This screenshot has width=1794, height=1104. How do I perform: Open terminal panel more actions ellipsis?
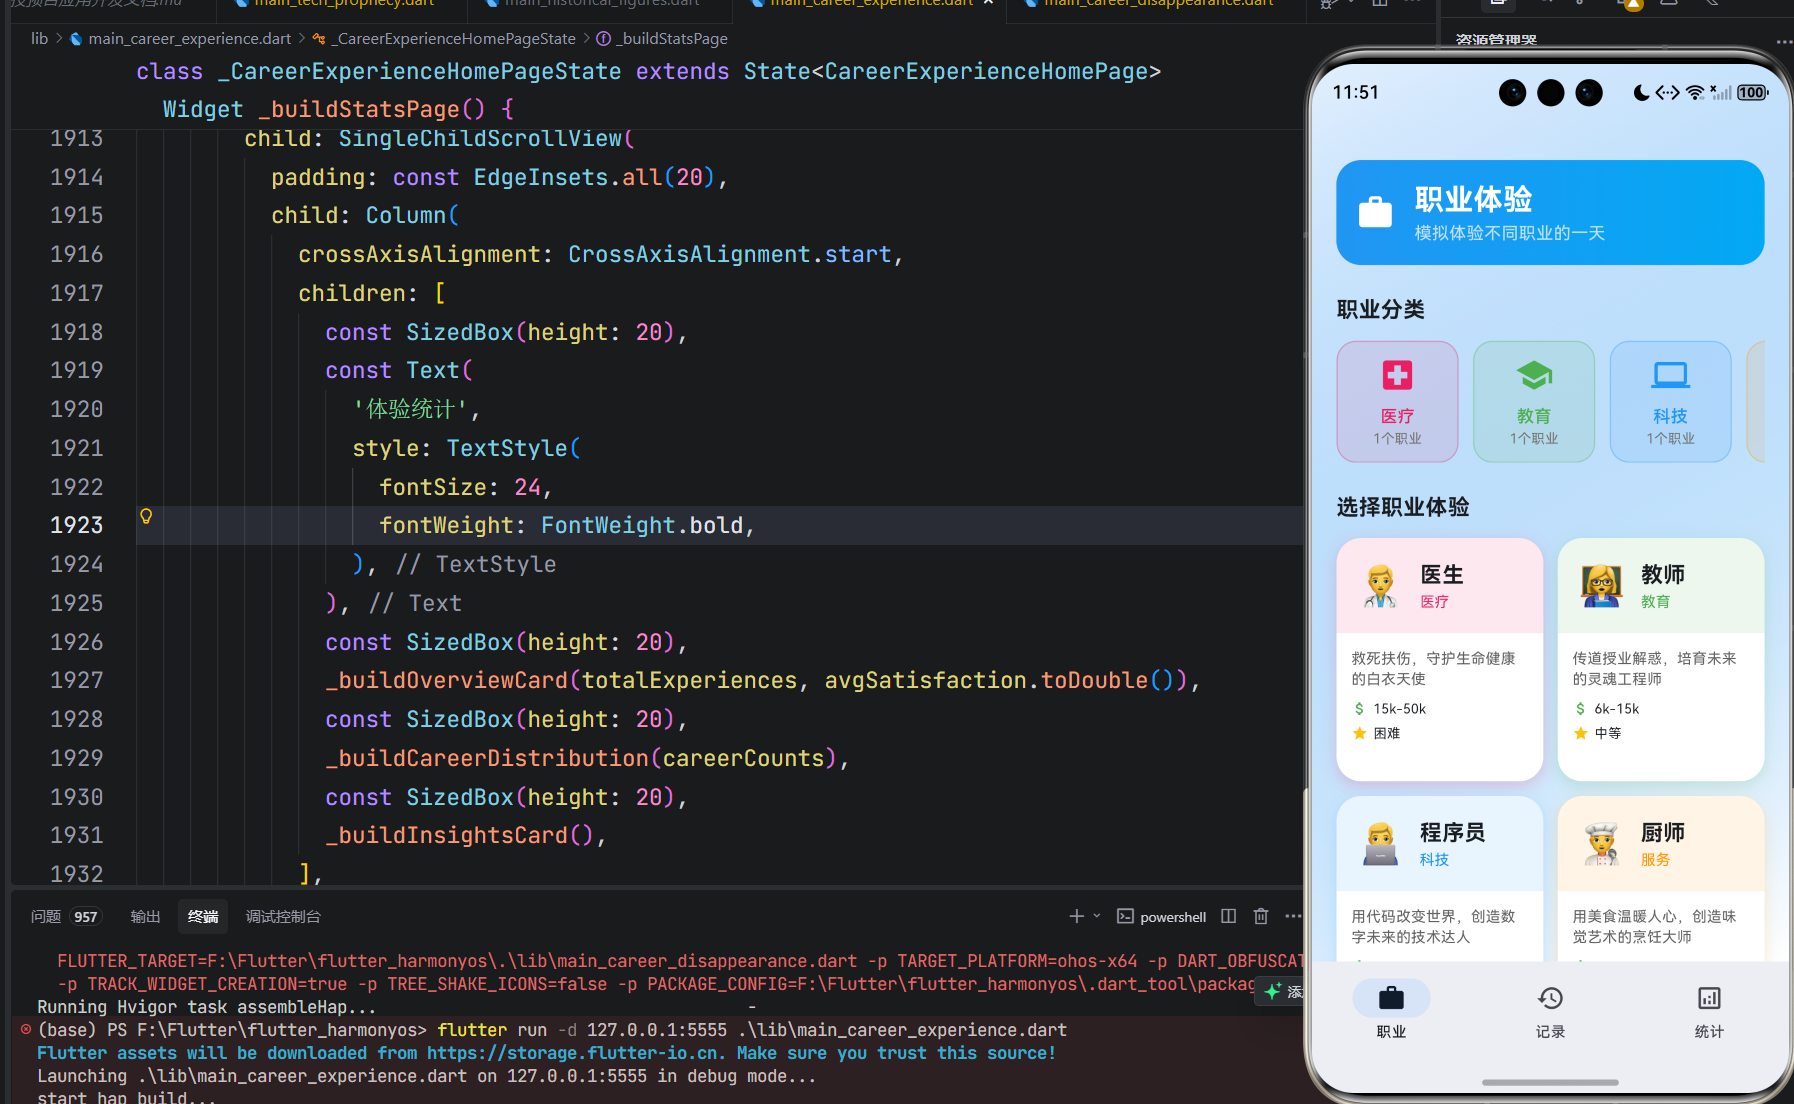click(x=1293, y=916)
